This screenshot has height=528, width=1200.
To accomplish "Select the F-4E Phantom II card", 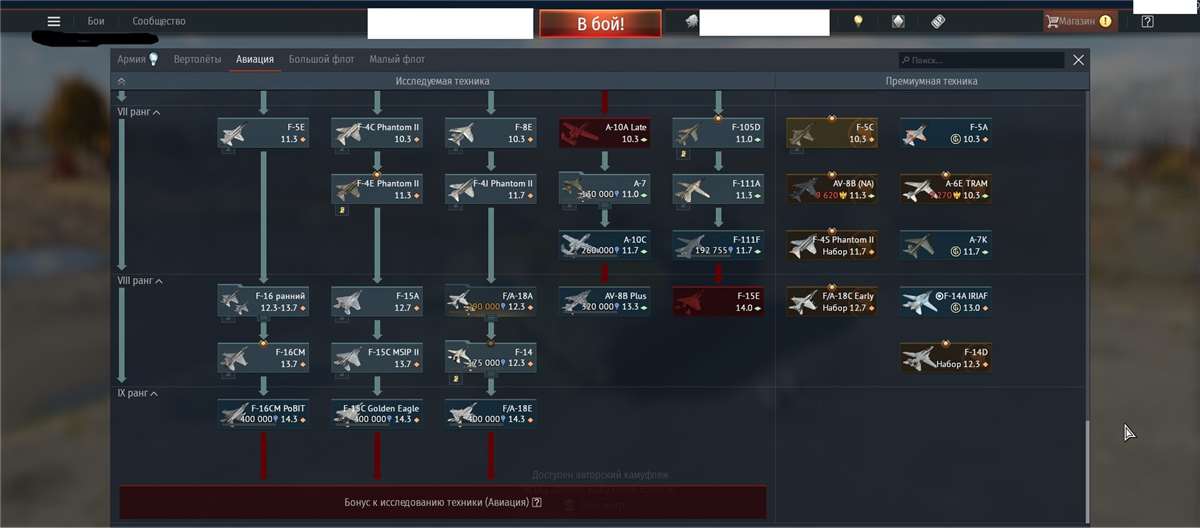I will tap(376, 189).
